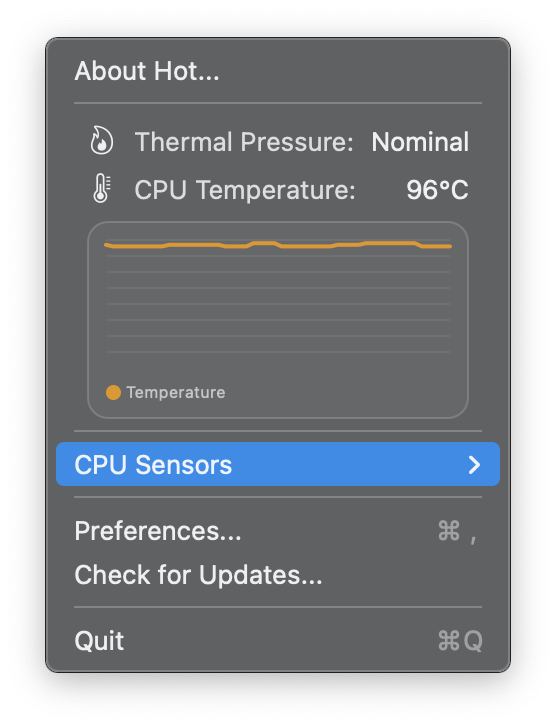Screen dimensions: 556x726
Task: Click the orange Temperature legend dot
Action: 113,392
